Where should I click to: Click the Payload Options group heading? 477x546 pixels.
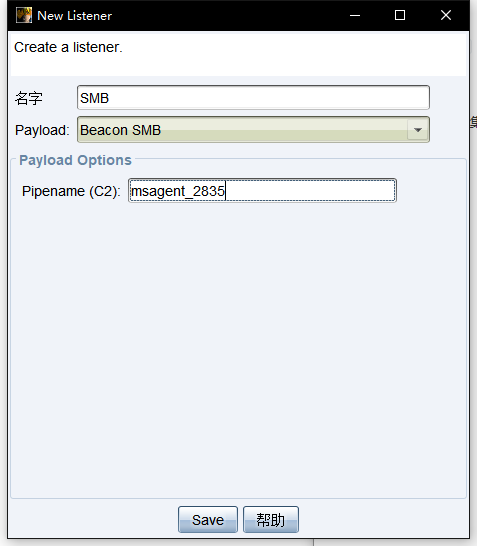tap(76, 160)
